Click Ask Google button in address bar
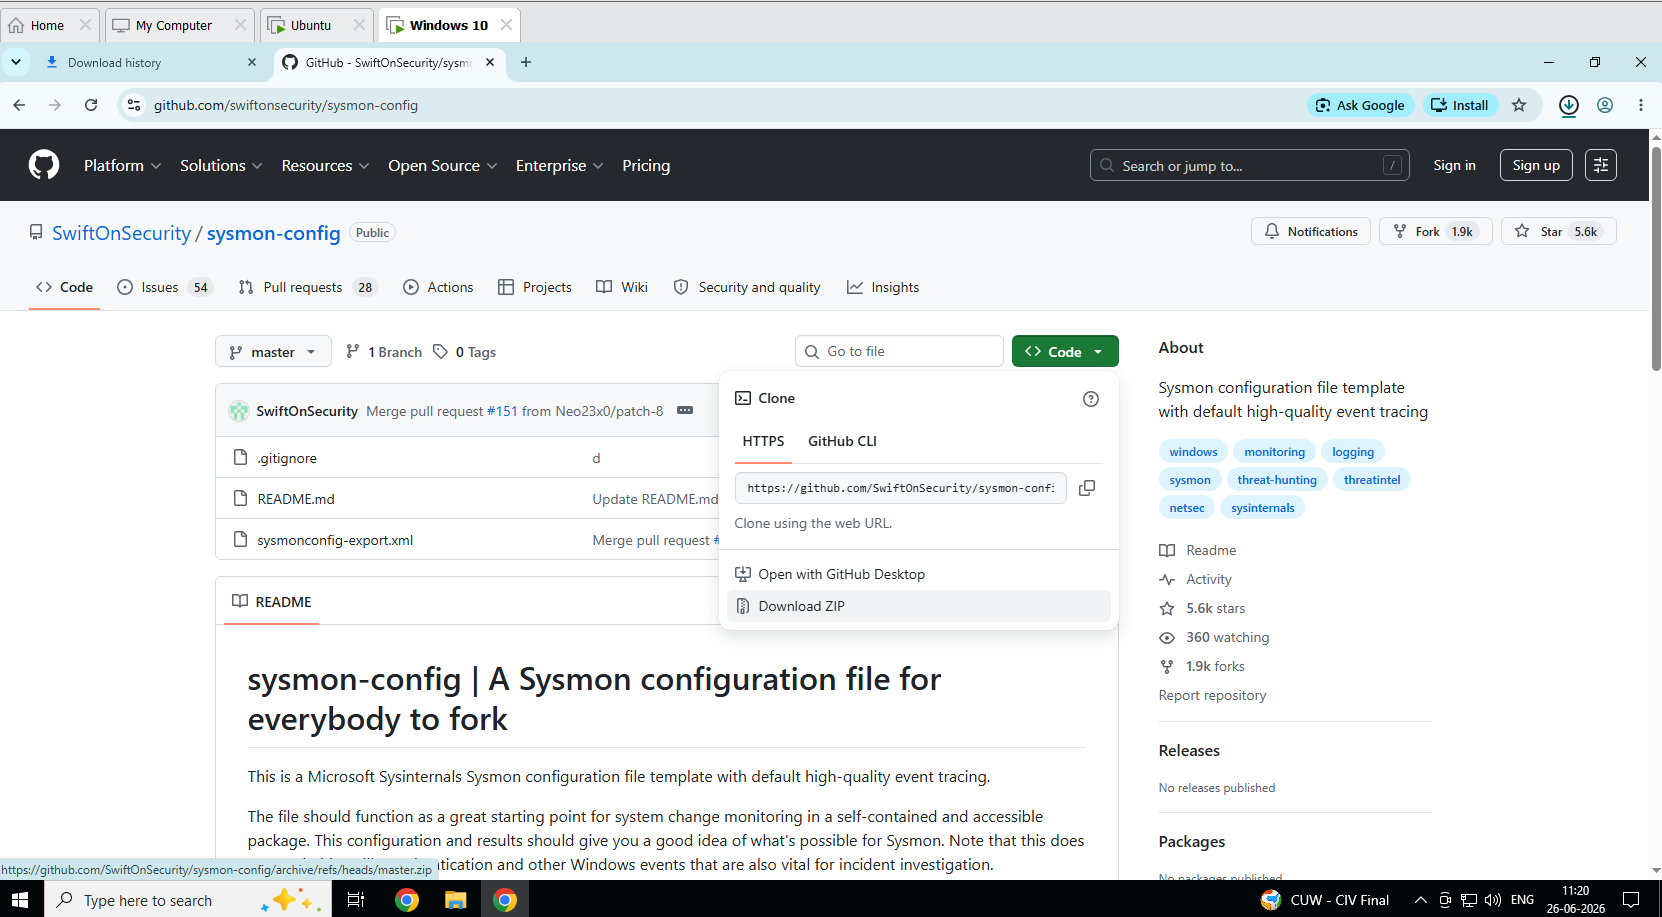1662x917 pixels. click(1360, 105)
